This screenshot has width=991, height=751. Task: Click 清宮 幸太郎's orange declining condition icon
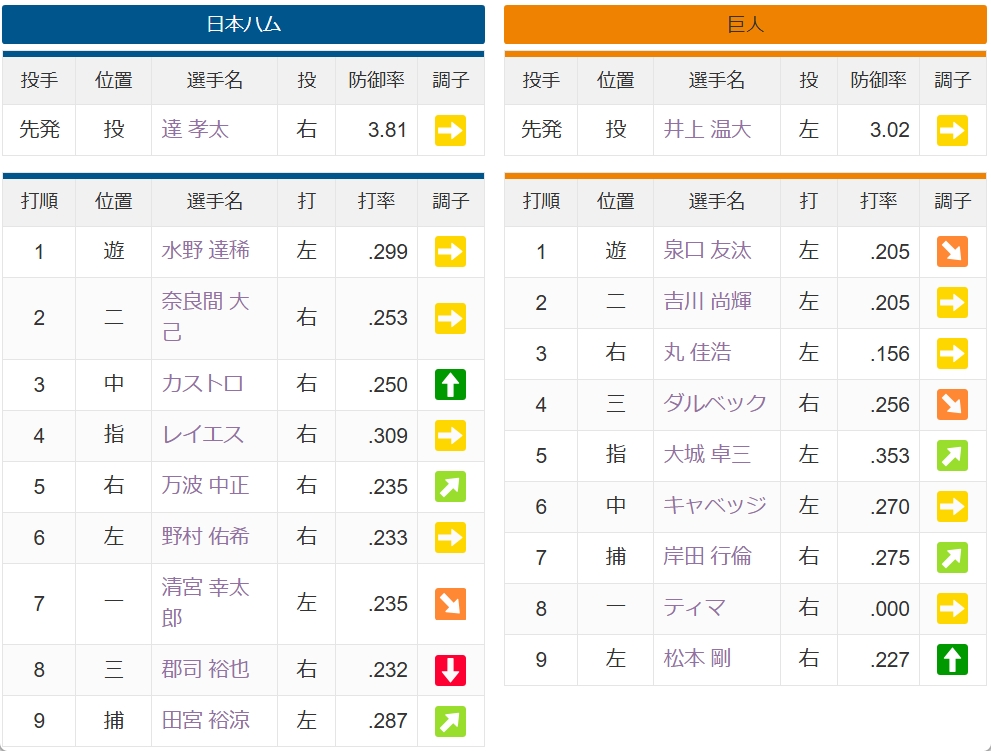click(450, 604)
